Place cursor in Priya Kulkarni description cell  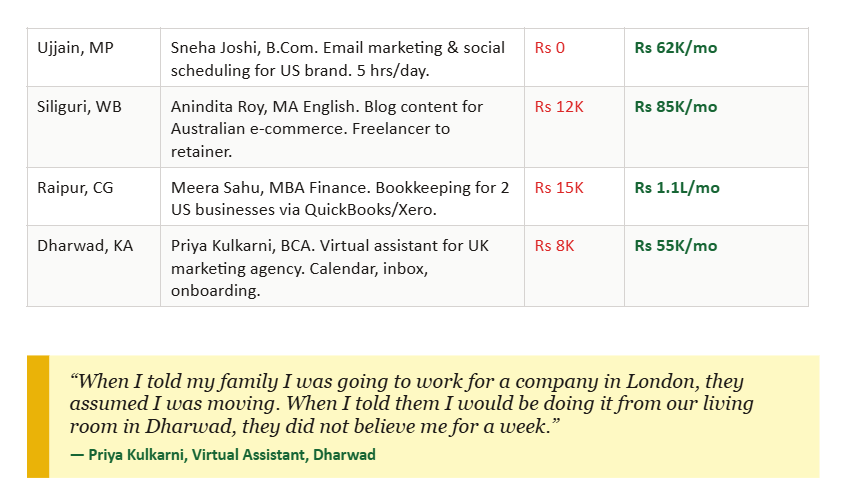click(329, 268)
